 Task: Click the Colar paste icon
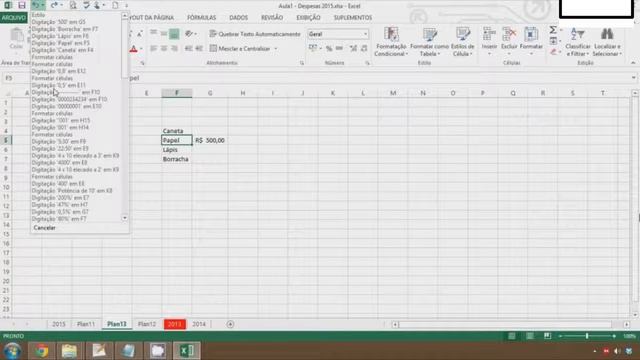16,39
